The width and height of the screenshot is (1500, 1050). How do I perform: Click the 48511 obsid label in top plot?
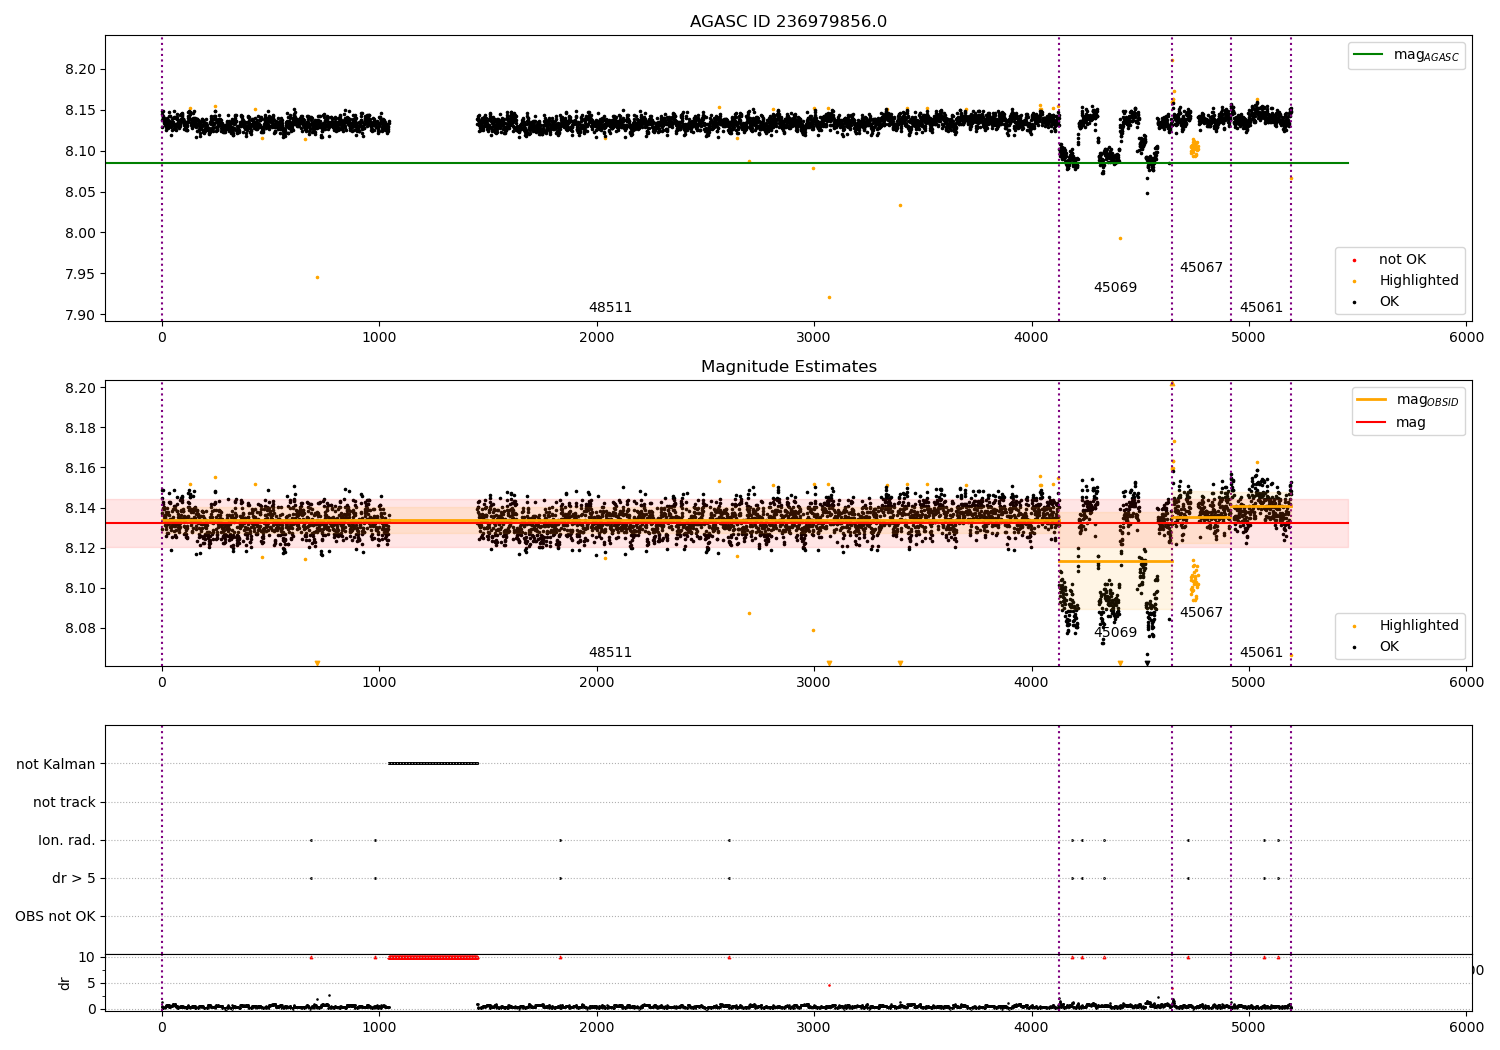[610, 308]
